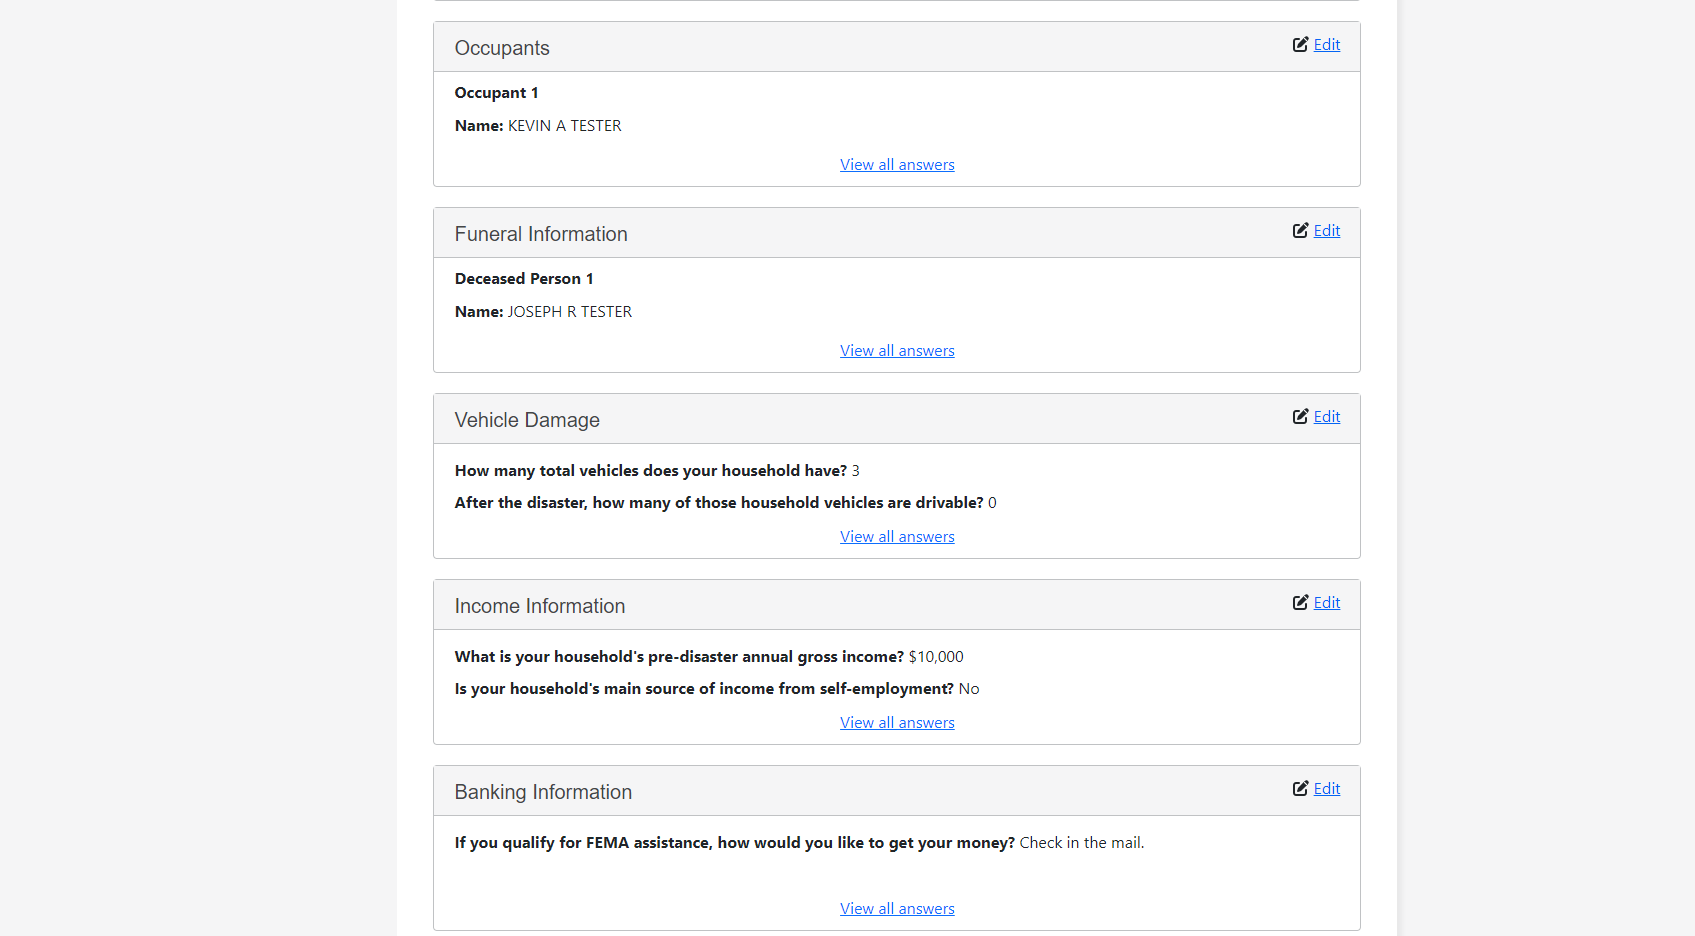Click the pencil edit icon for Occupants
Image resolution: width=1695 pixels, height=936 pixels.
(1300, 45)
